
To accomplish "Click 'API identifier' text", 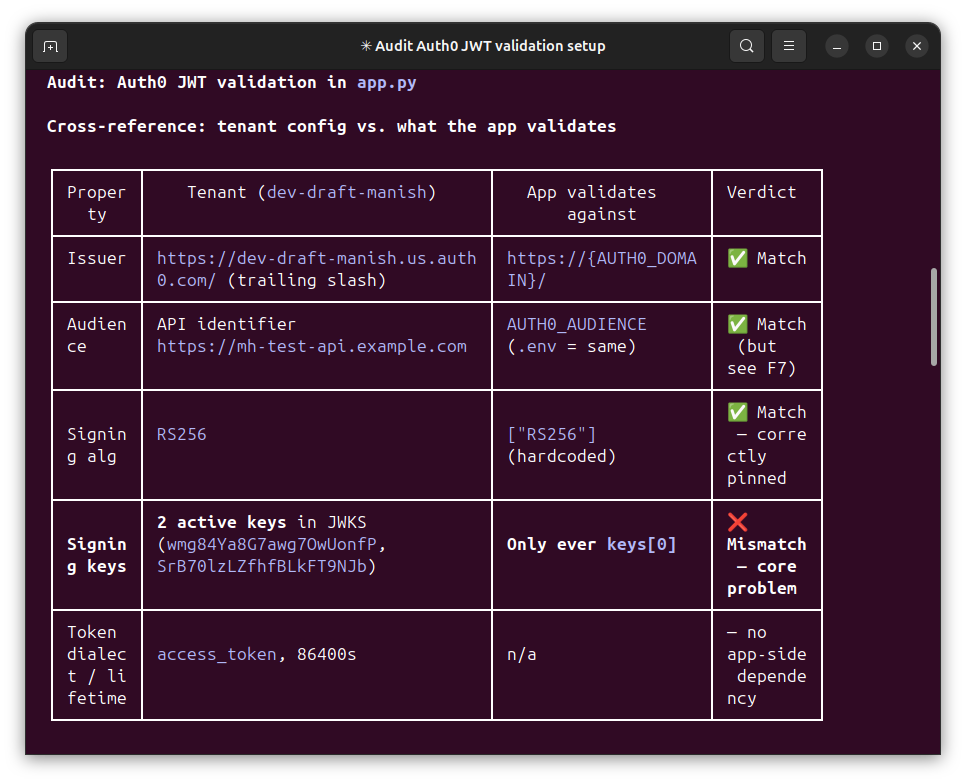I will [226, 324].
